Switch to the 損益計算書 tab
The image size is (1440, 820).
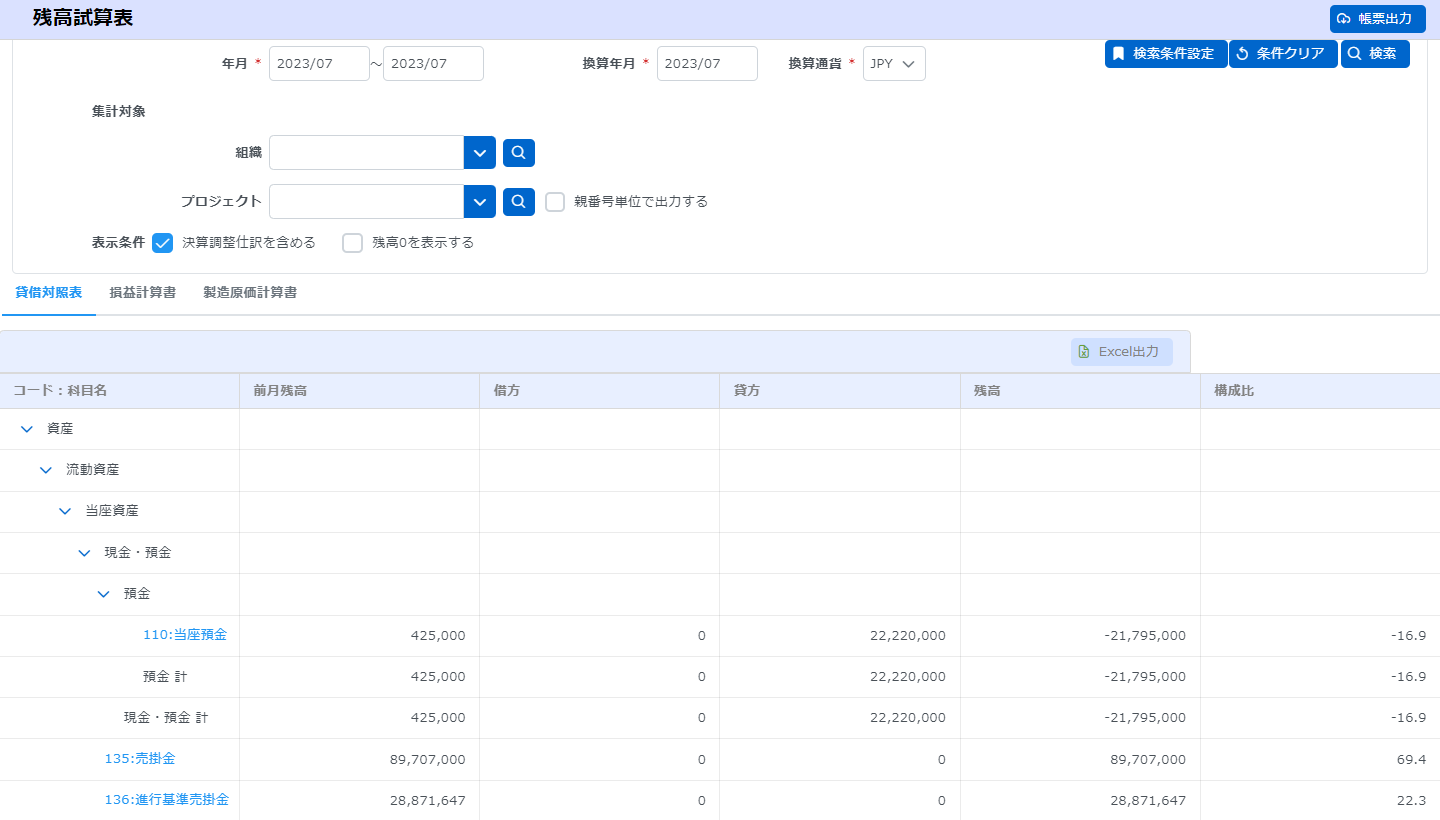pyautogui.click(x=143, y=293)
